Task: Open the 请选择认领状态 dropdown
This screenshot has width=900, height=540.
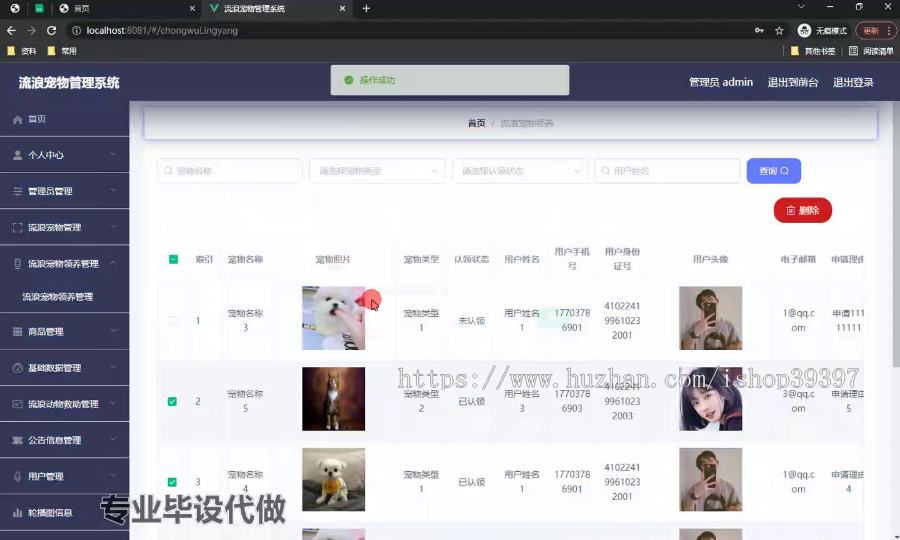Action: (520, 171)
